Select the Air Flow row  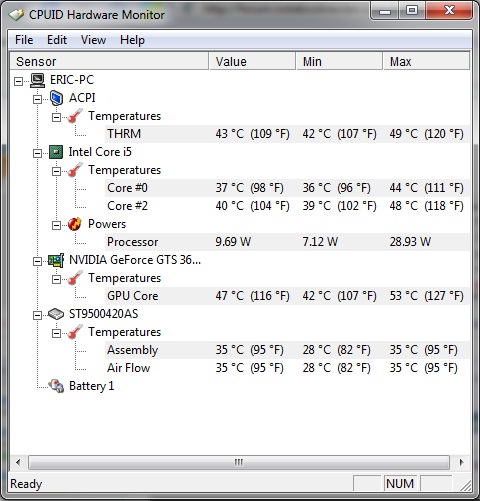(287, 368)
